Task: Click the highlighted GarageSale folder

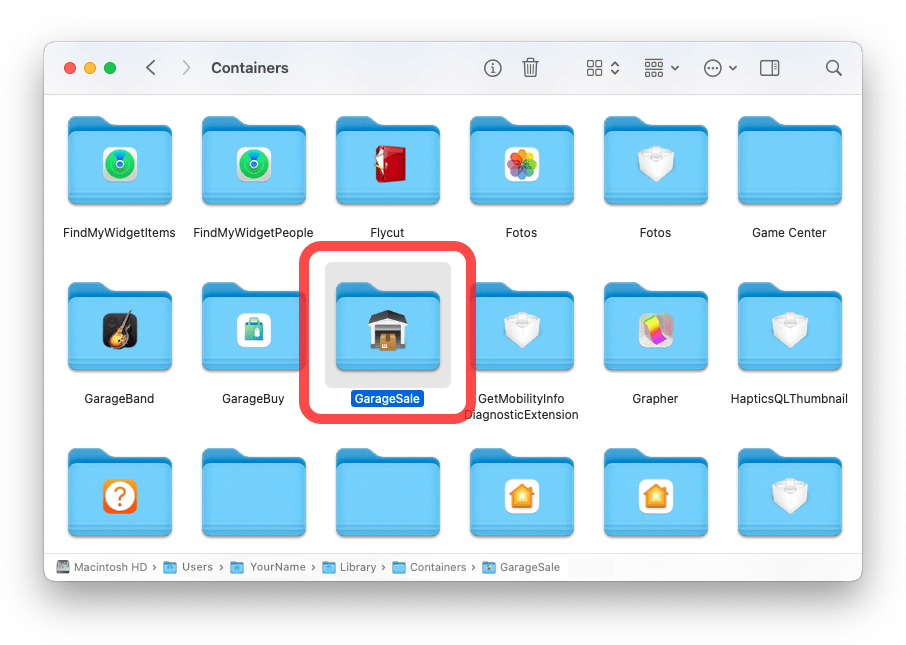Action: (x=388, y=327)
